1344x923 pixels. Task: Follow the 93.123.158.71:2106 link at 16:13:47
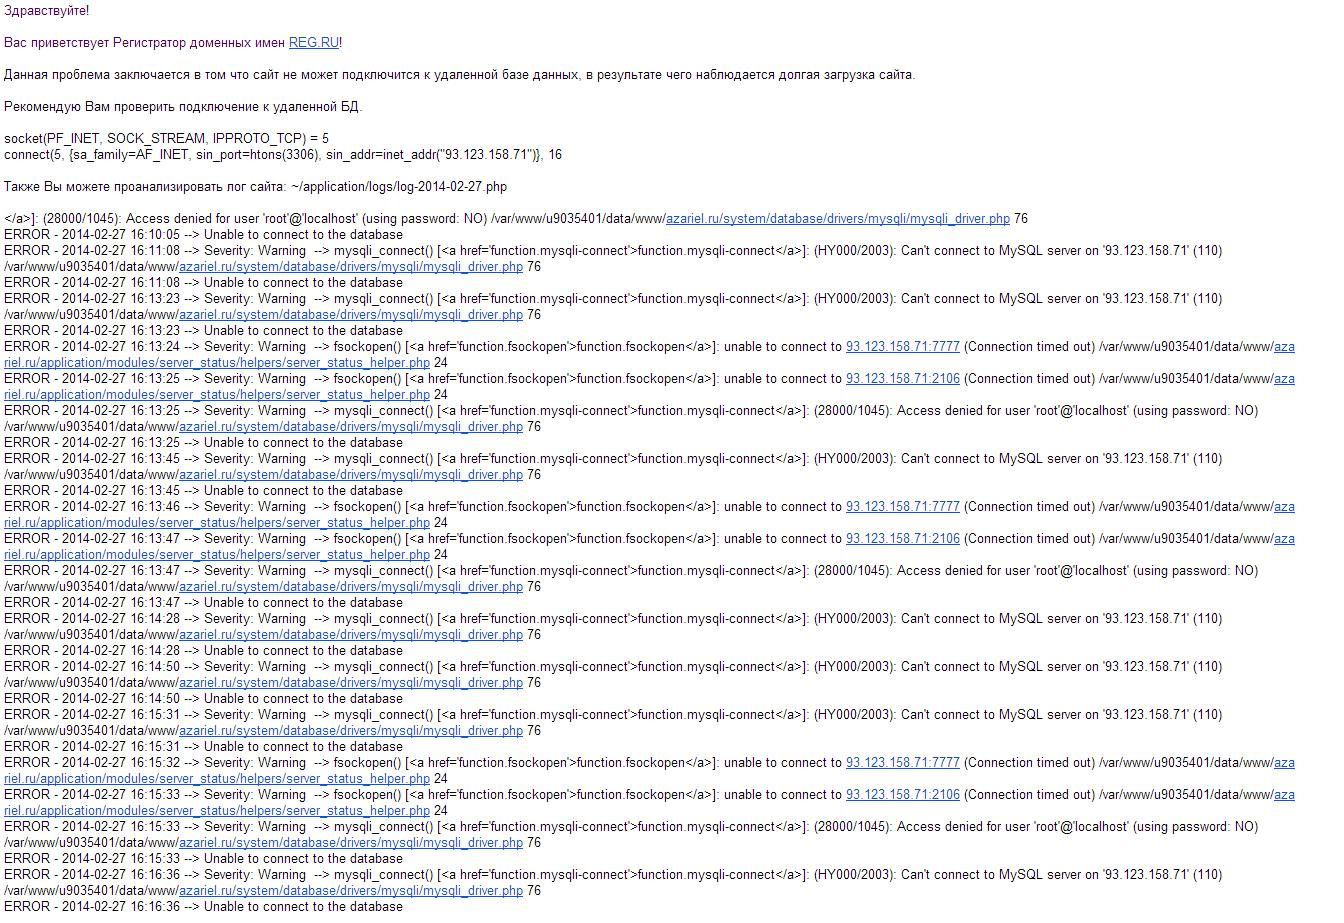903,539
